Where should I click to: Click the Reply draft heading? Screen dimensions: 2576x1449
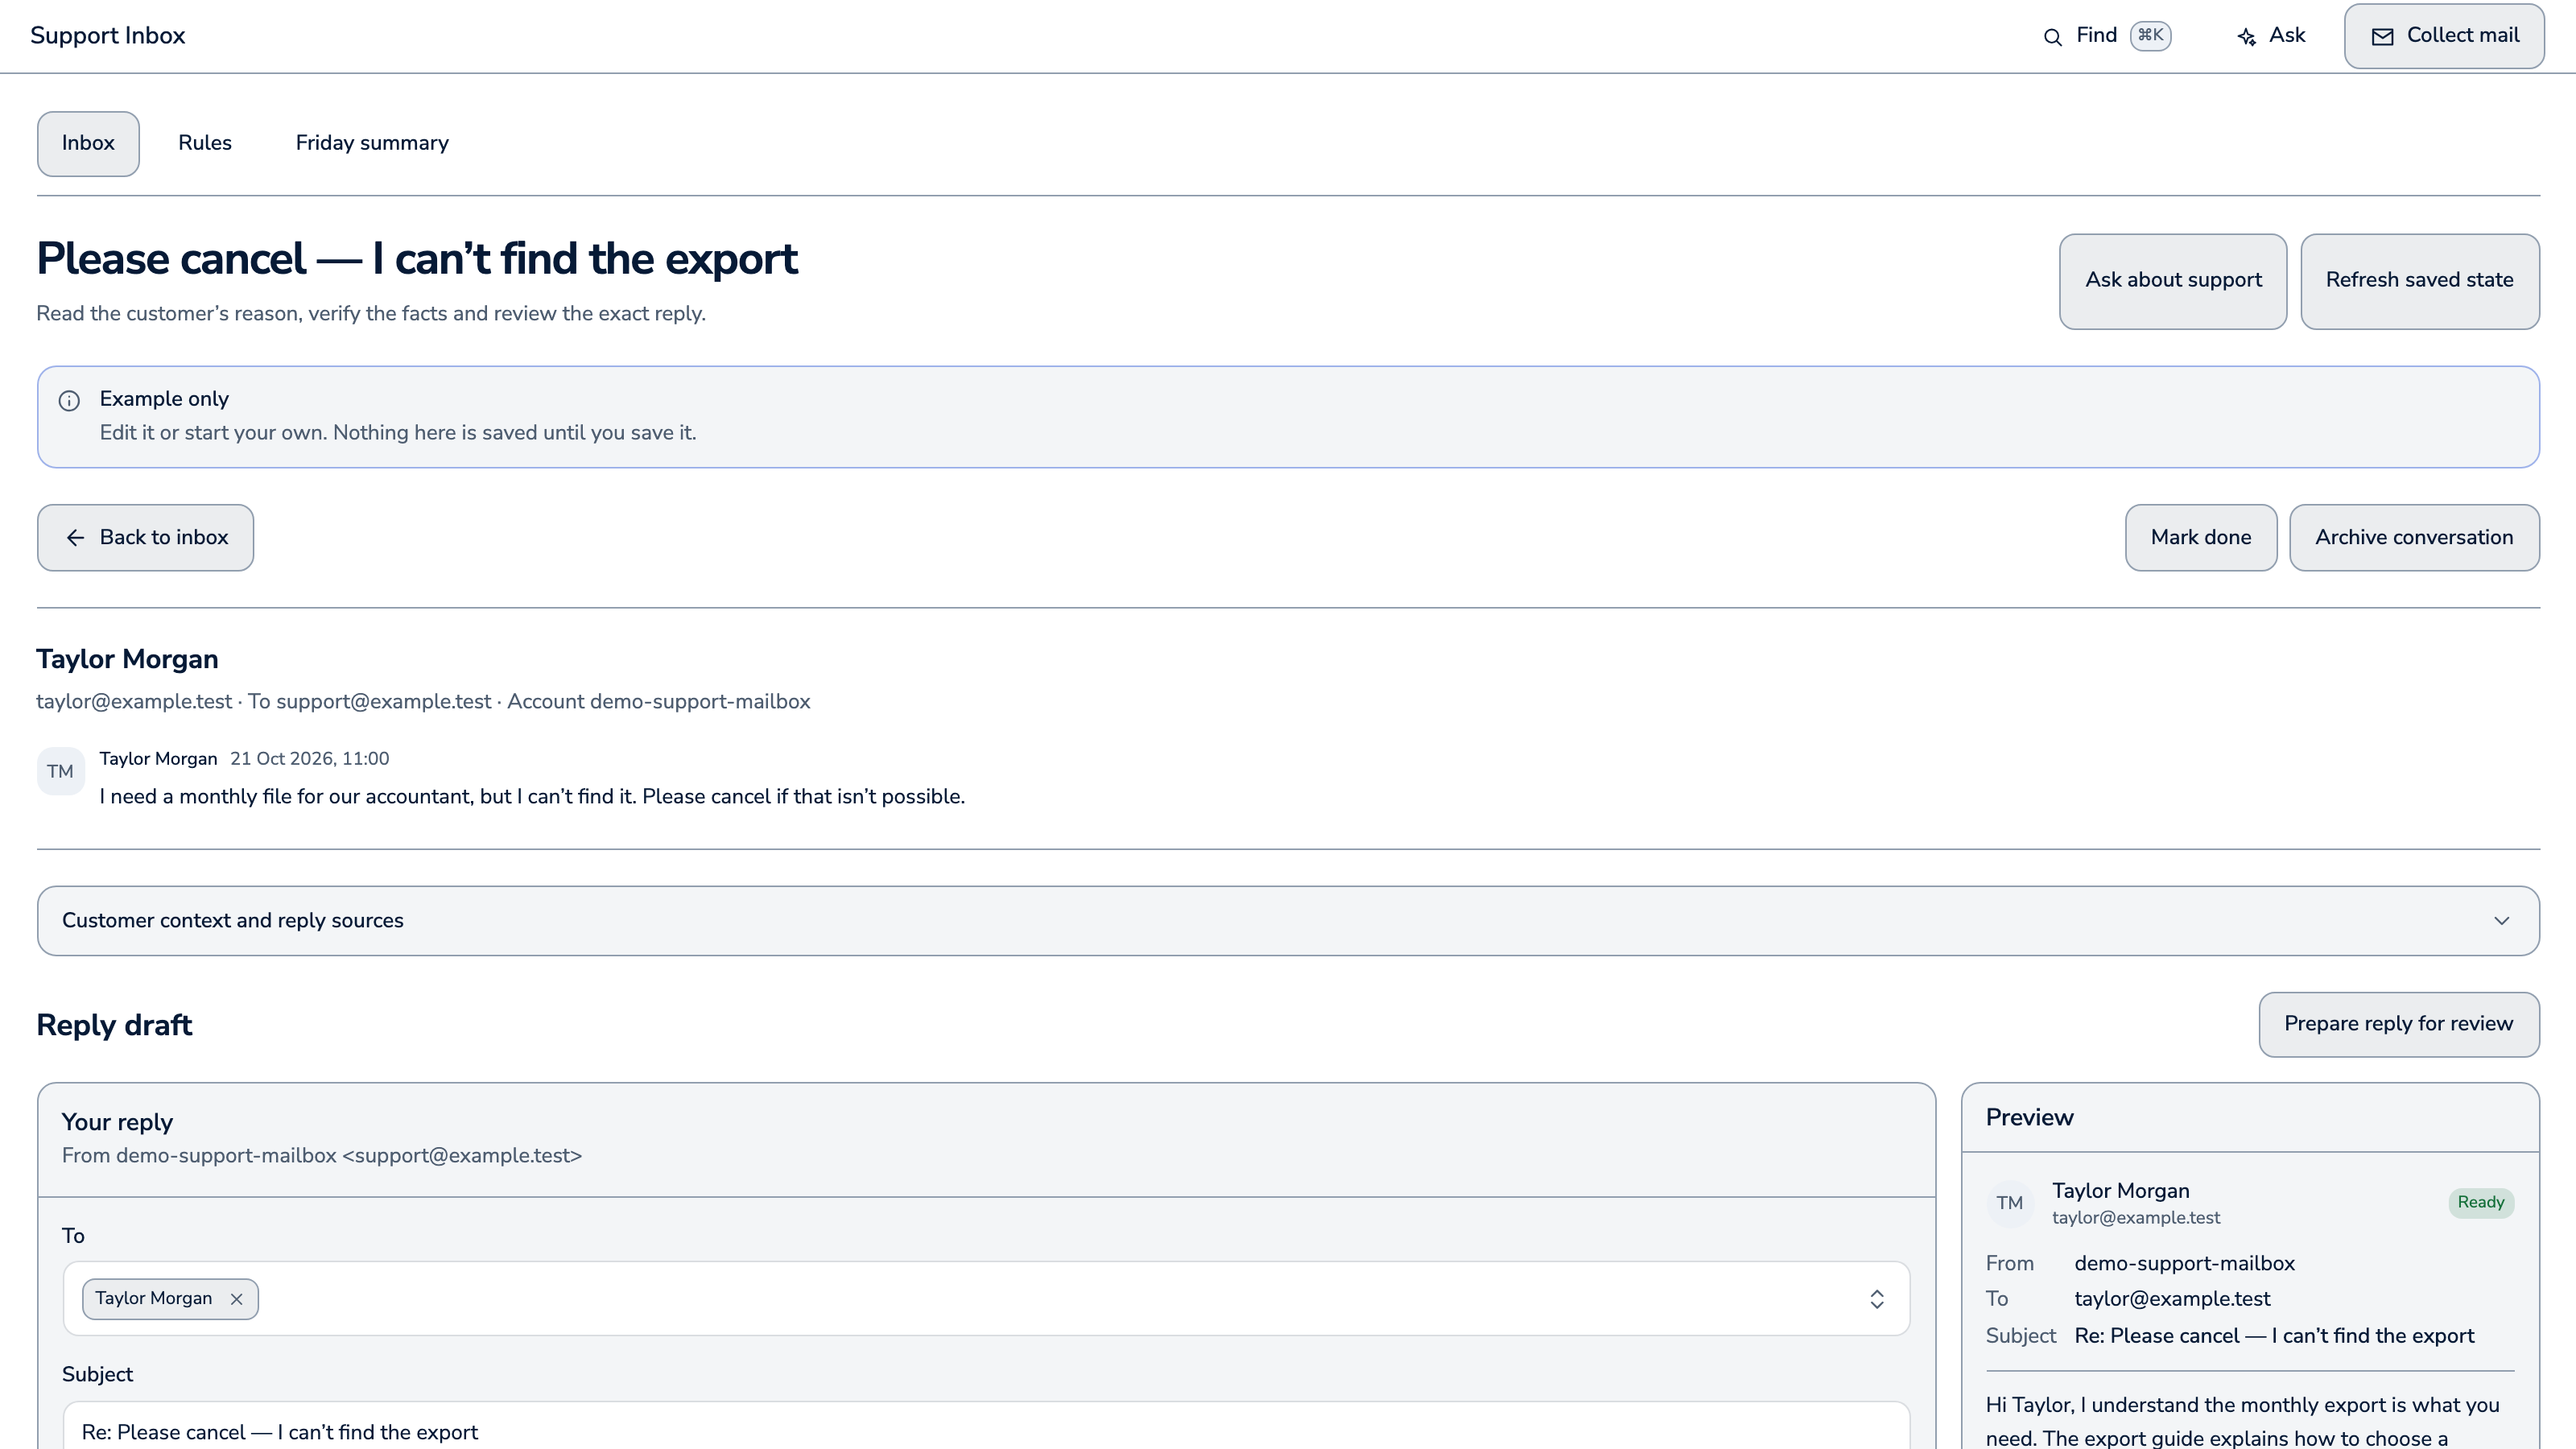pyautogui.click(x=114, y=1025)
